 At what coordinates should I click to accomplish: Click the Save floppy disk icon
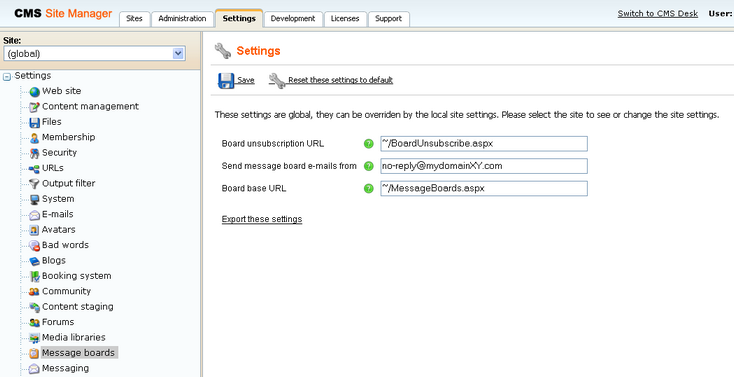(226, 81)
